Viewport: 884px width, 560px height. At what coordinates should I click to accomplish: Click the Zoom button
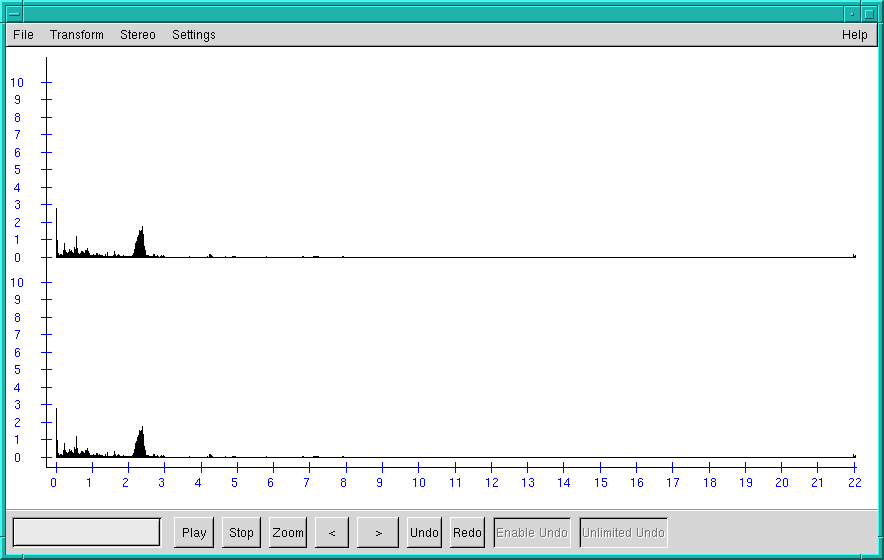click(x=288, y=533)
